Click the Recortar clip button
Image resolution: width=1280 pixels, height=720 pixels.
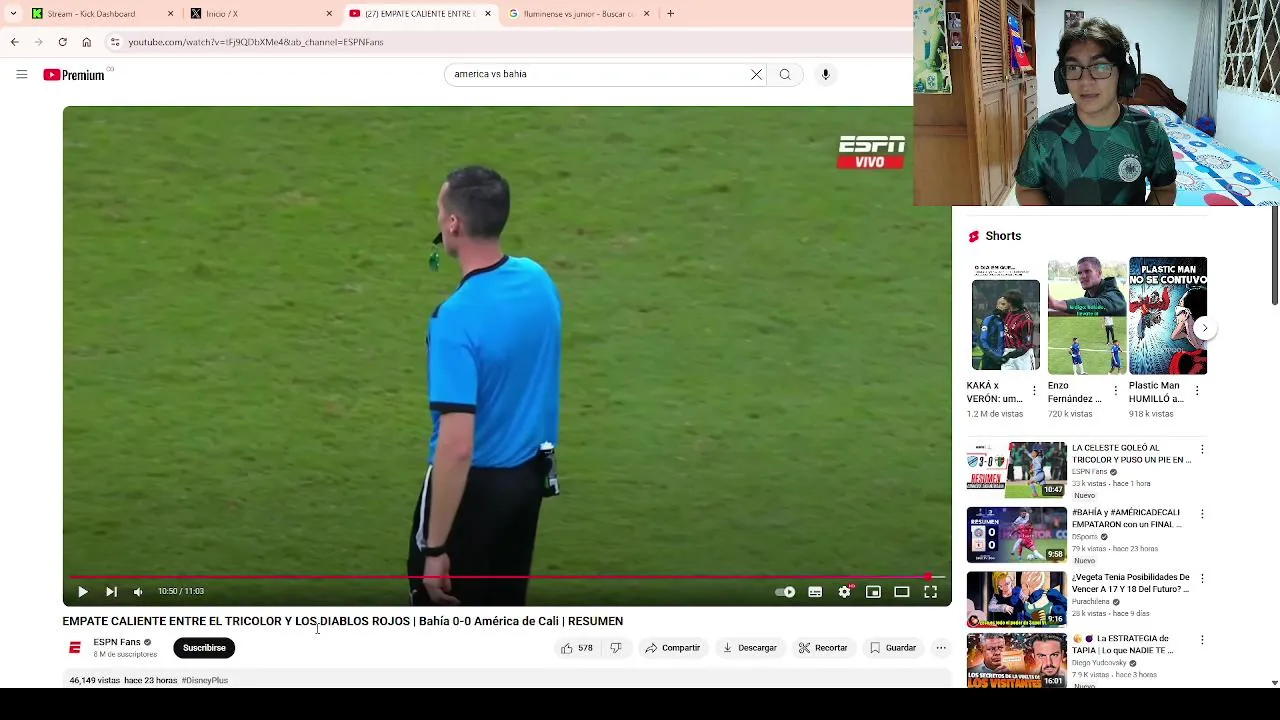tap(823, 648)
